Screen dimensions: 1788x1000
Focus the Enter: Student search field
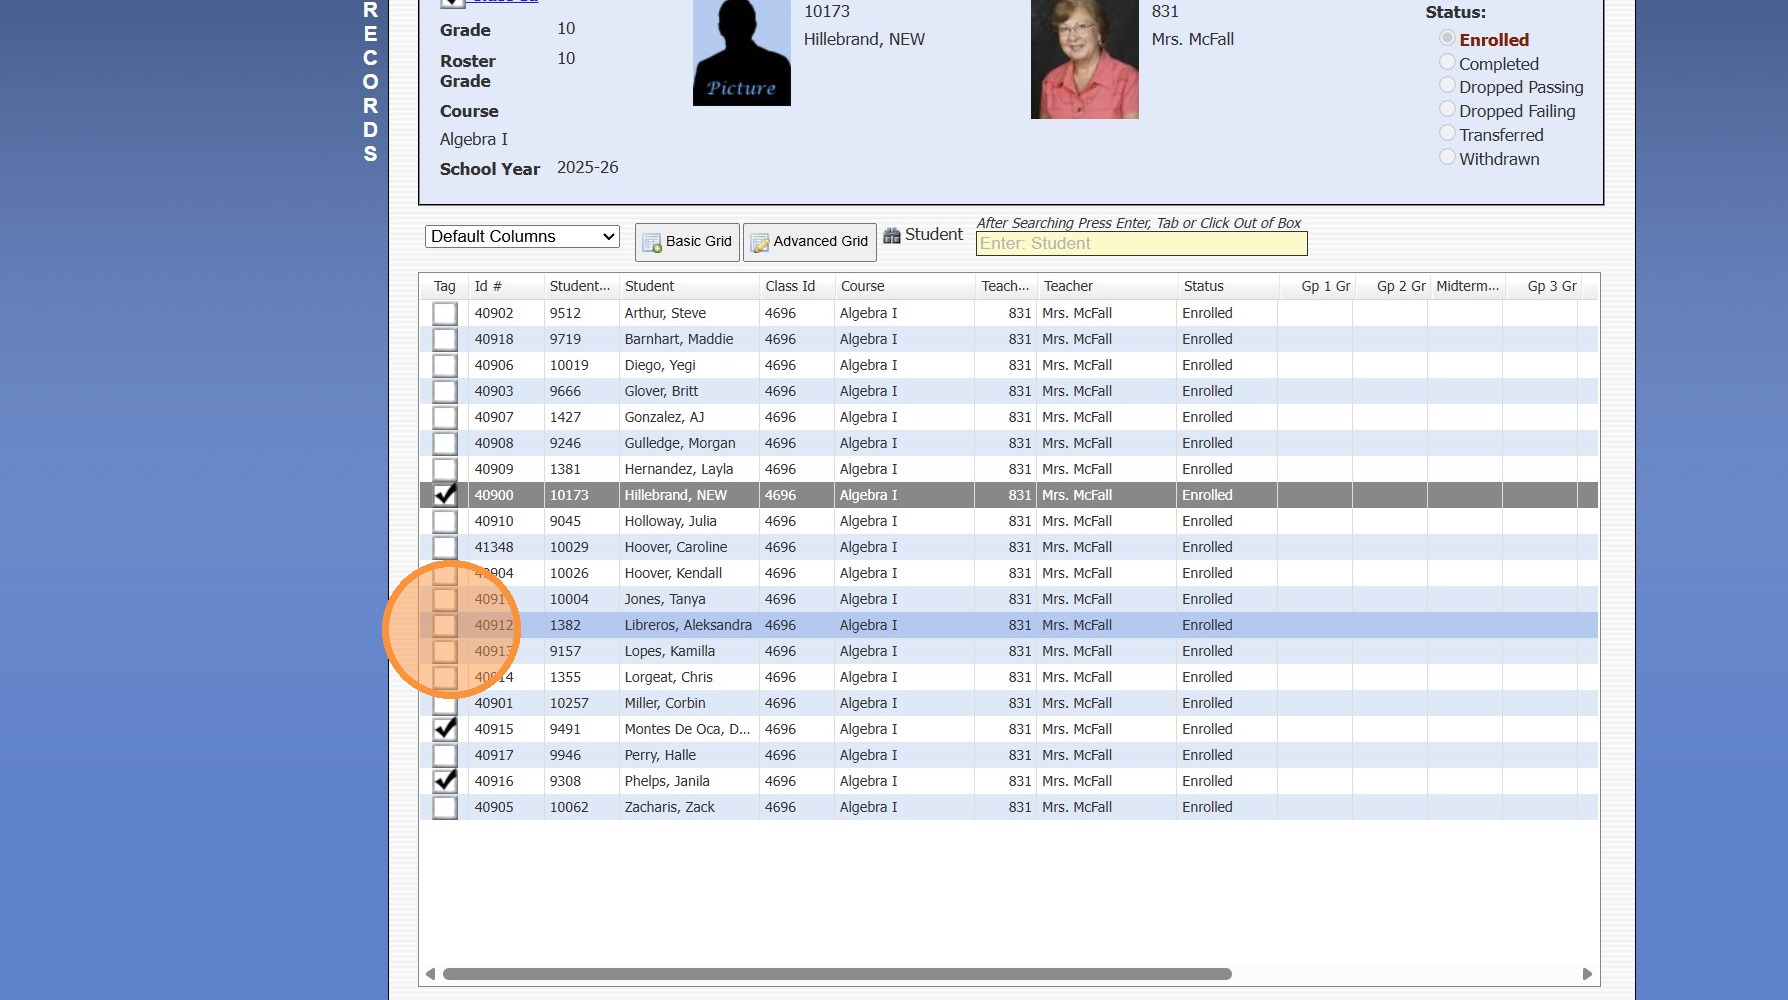tap(1141, 244)
